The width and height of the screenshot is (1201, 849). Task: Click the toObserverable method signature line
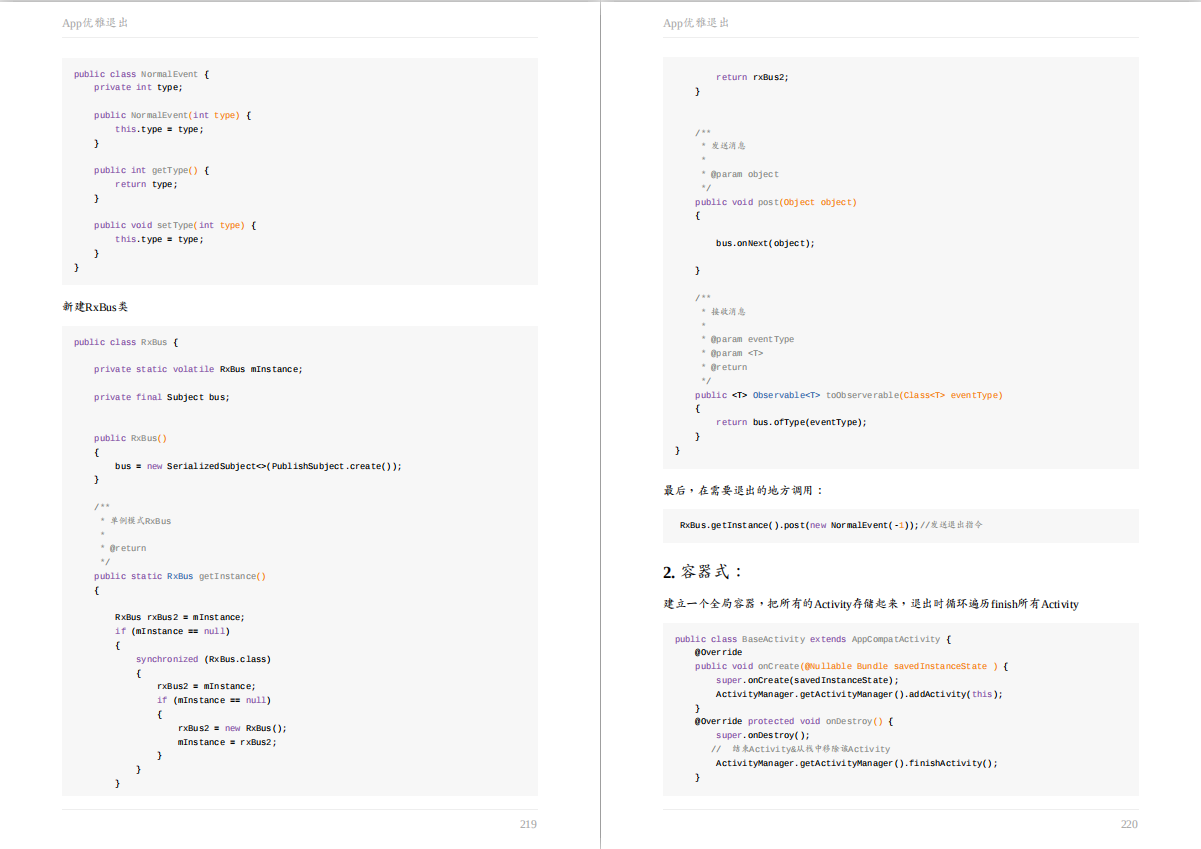[x=849, y=395]
